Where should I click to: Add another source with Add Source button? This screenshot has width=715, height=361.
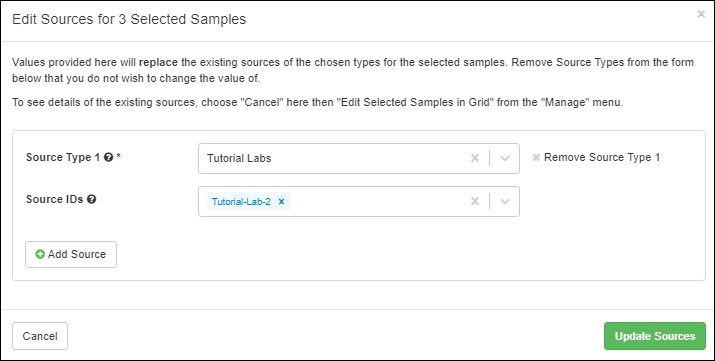click(71, 254)
